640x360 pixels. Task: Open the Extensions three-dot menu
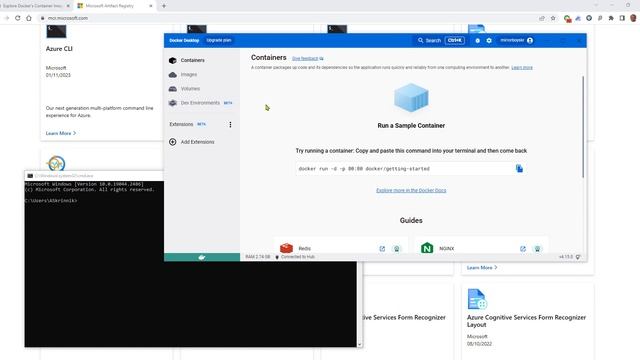click(x=230, y=124)
